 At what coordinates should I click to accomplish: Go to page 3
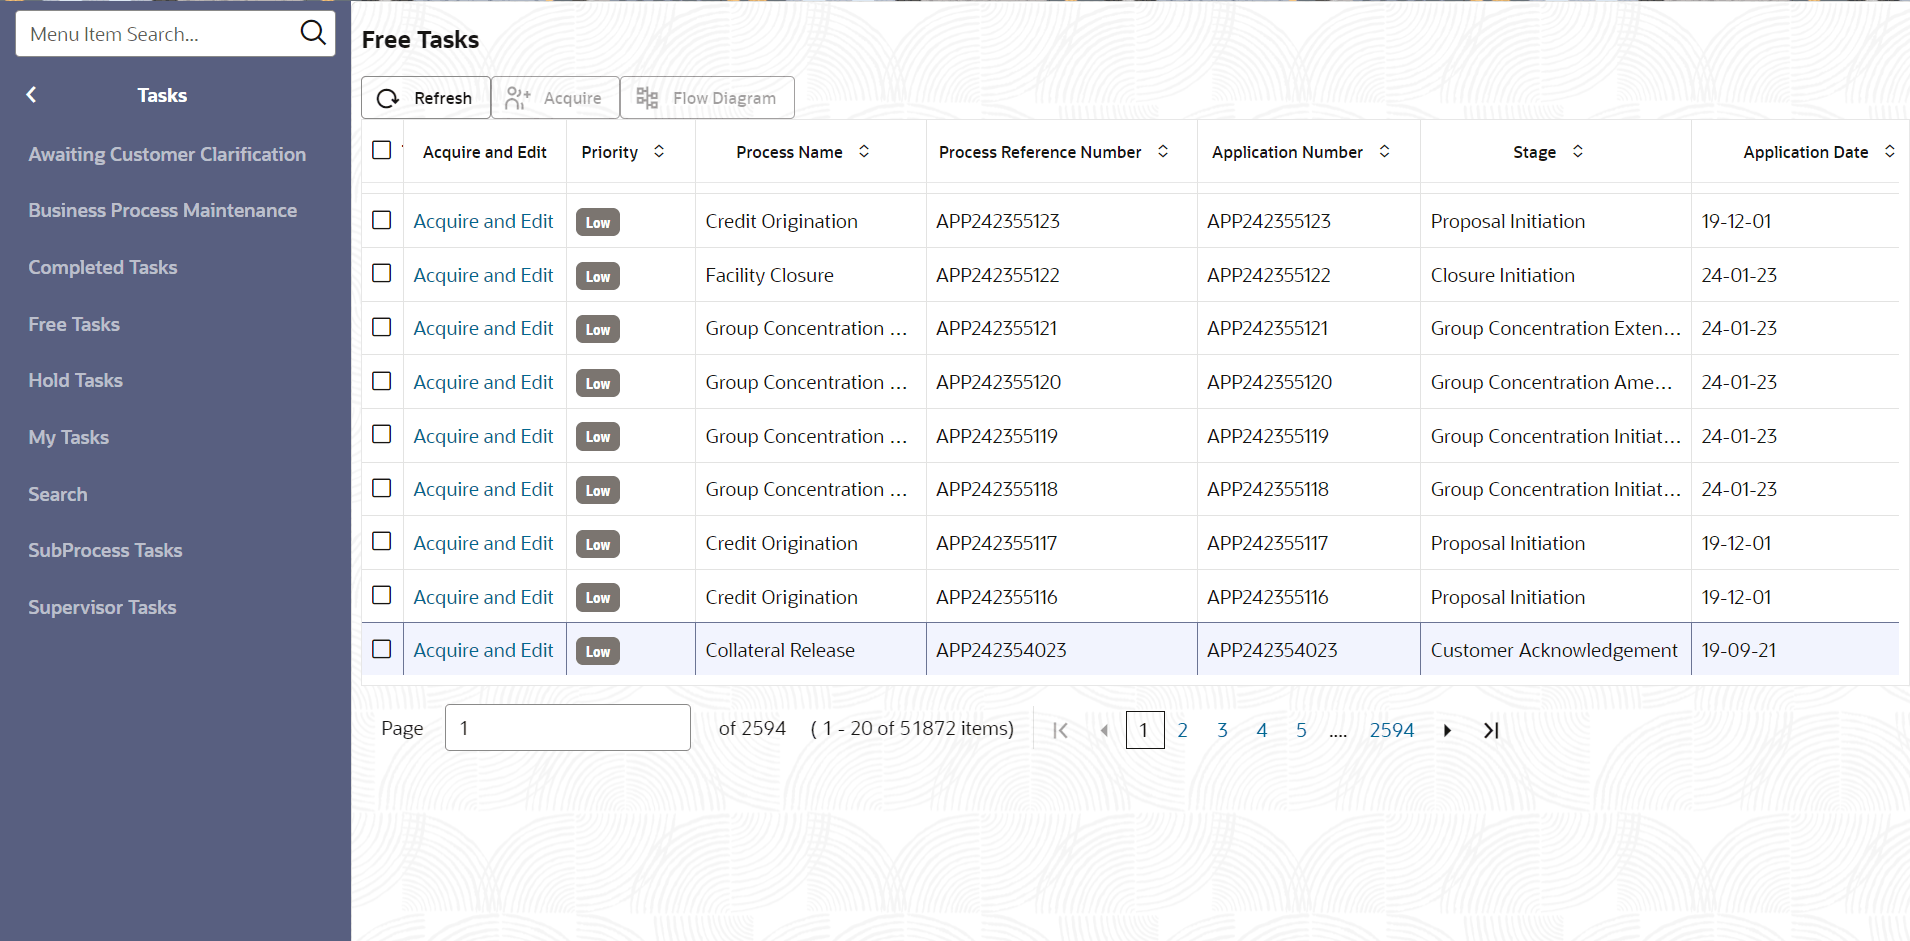click(x=1222, y=730)
